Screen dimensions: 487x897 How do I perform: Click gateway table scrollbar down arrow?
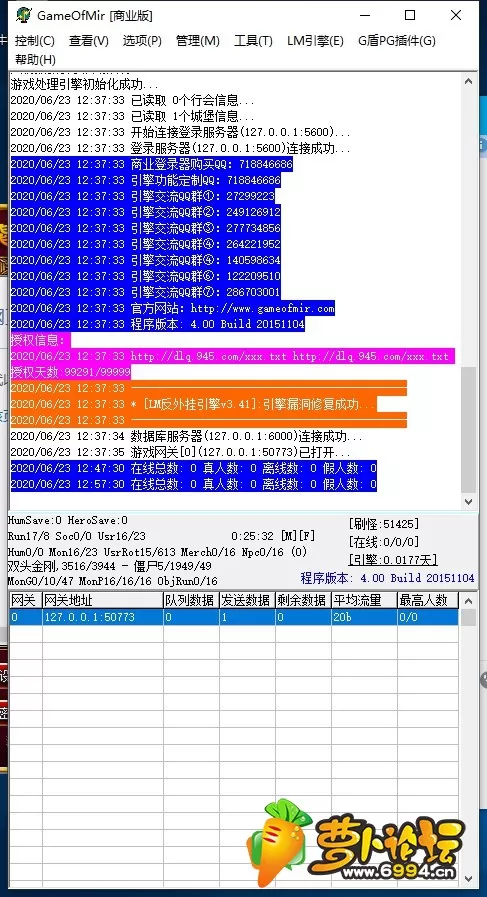[469, 879]
